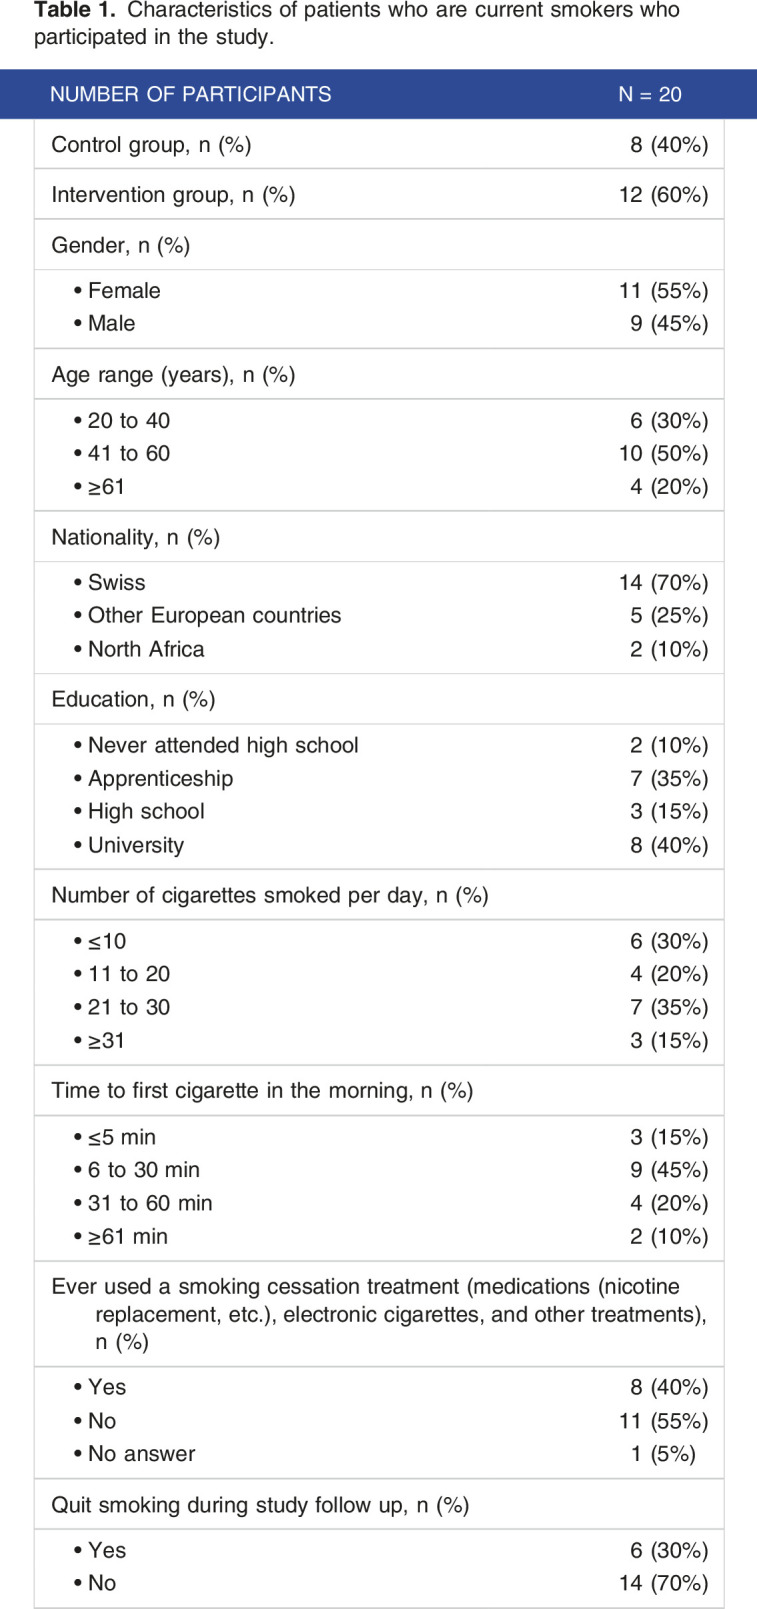Click the 'University' education entry
757x1609 pixels.
(136, 846)
